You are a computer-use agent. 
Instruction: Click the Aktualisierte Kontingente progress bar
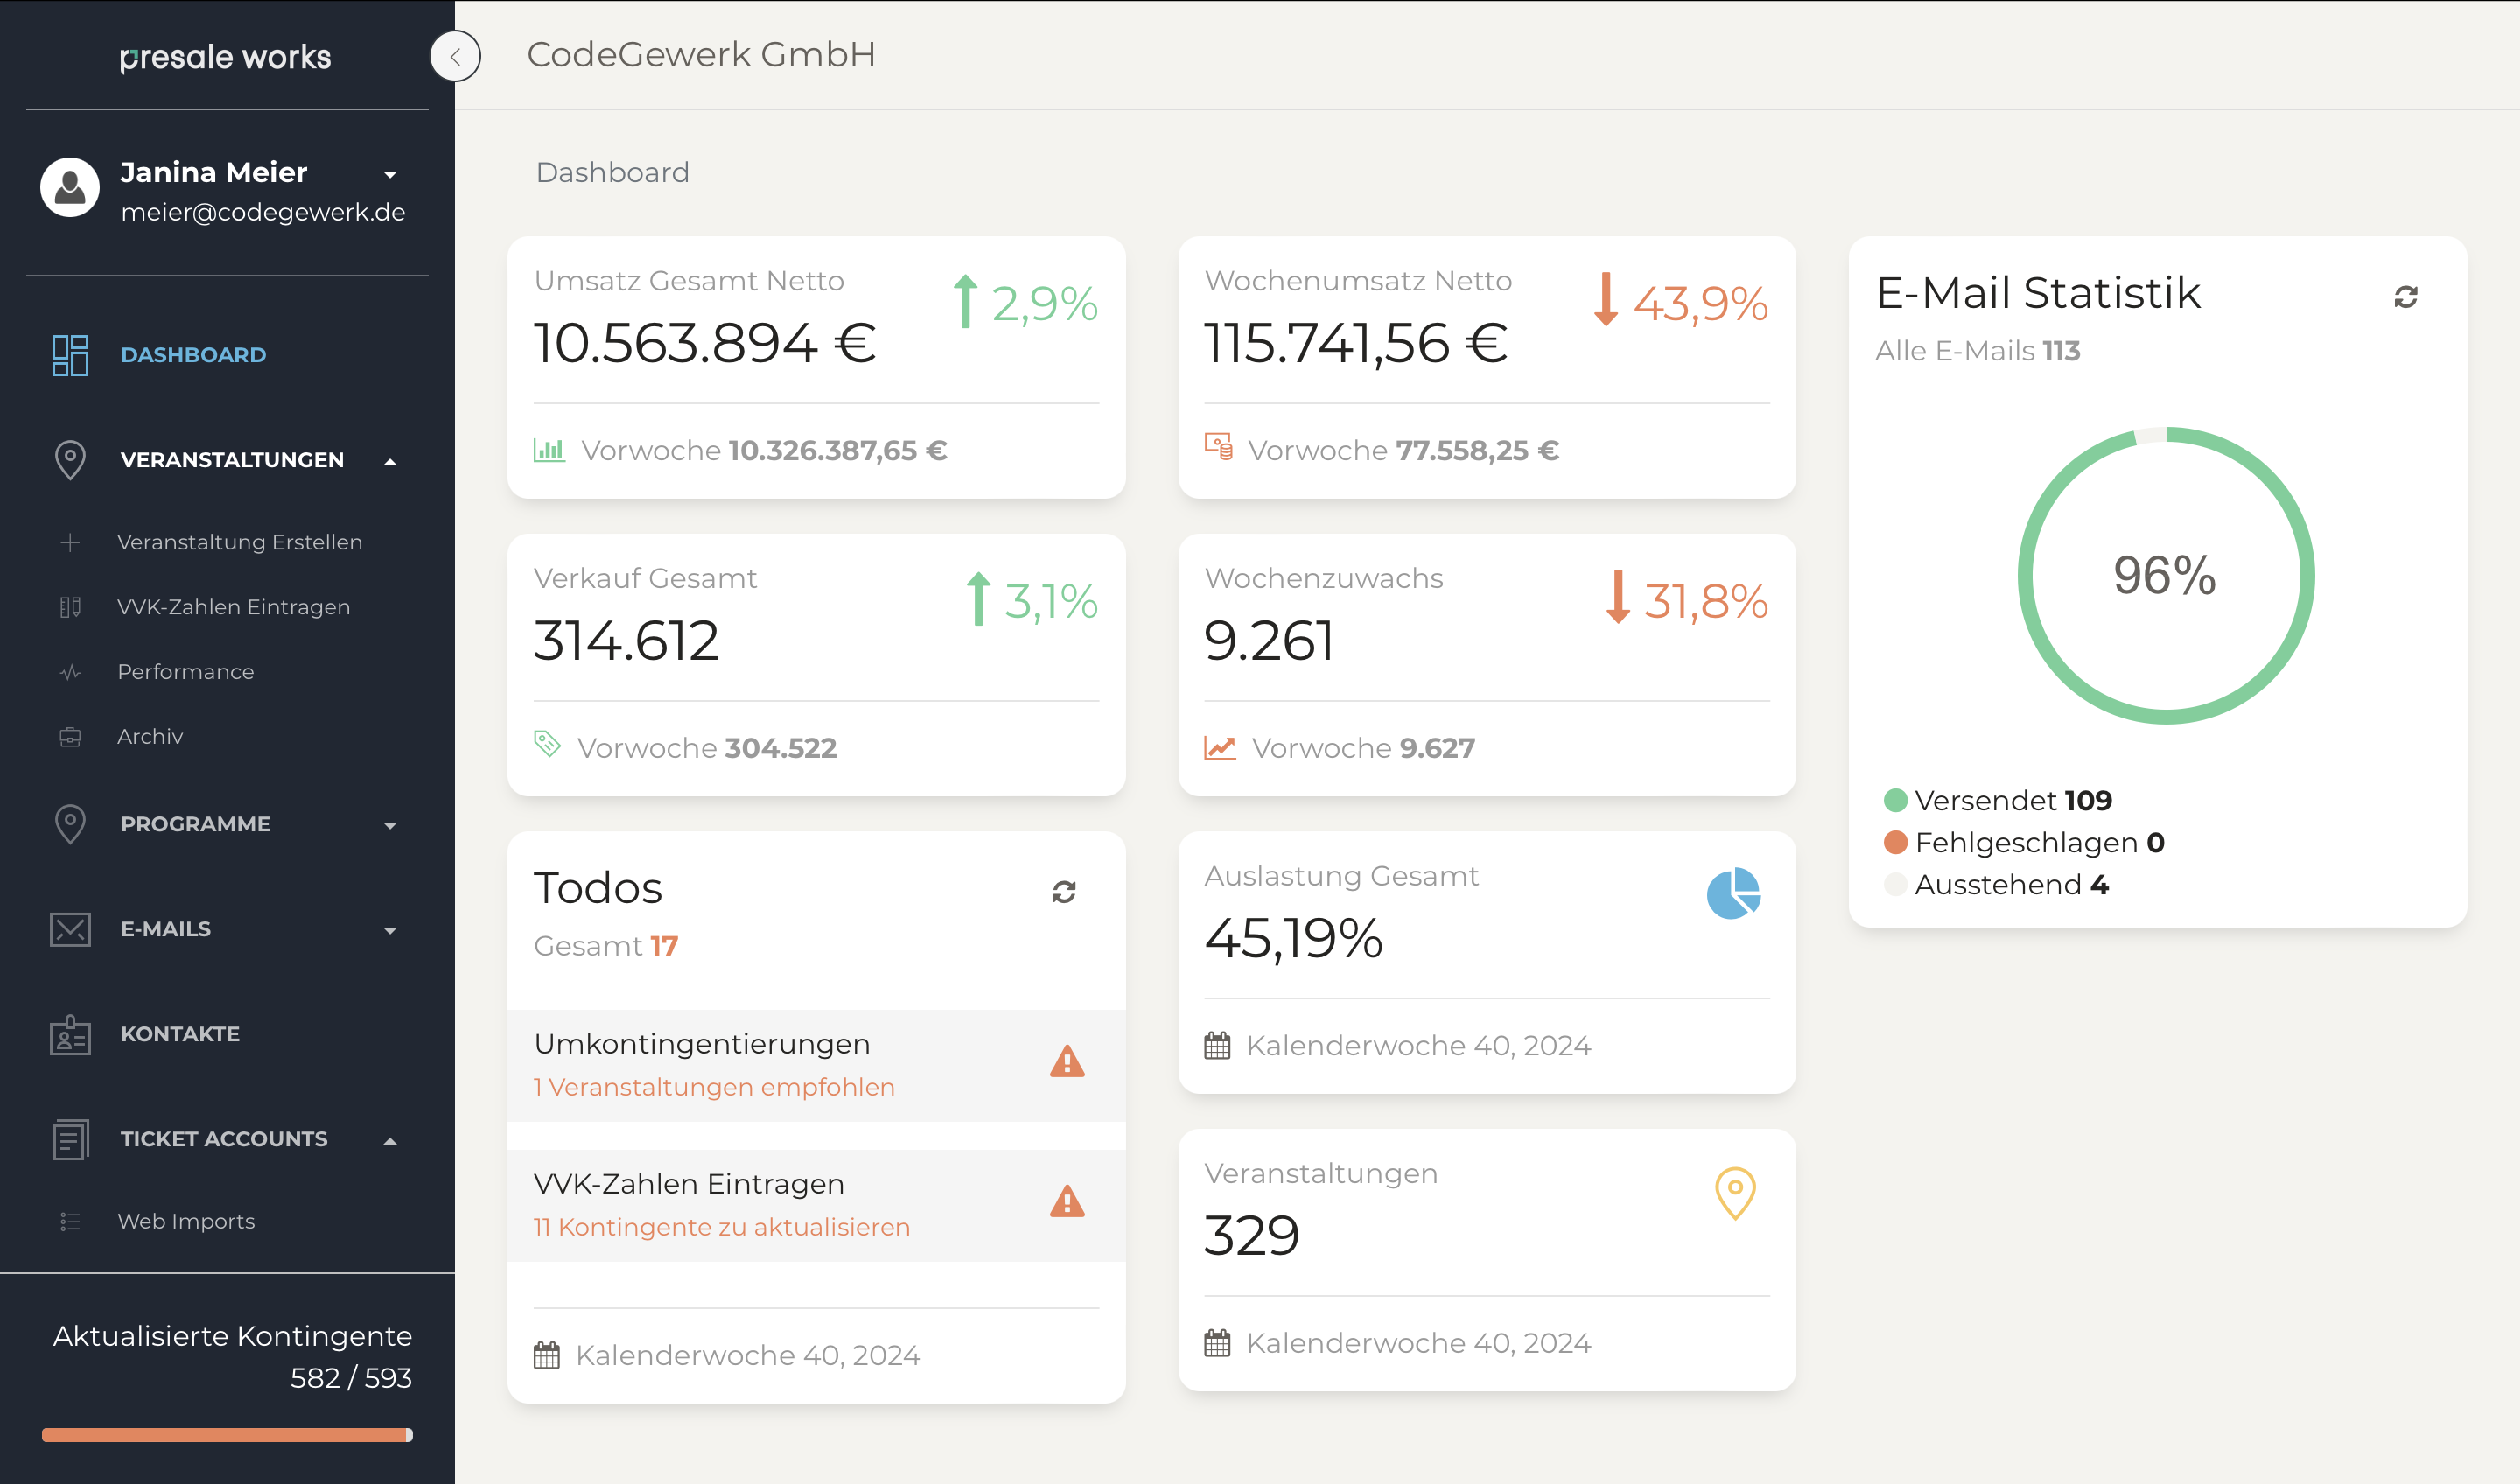click(227, 1435)
